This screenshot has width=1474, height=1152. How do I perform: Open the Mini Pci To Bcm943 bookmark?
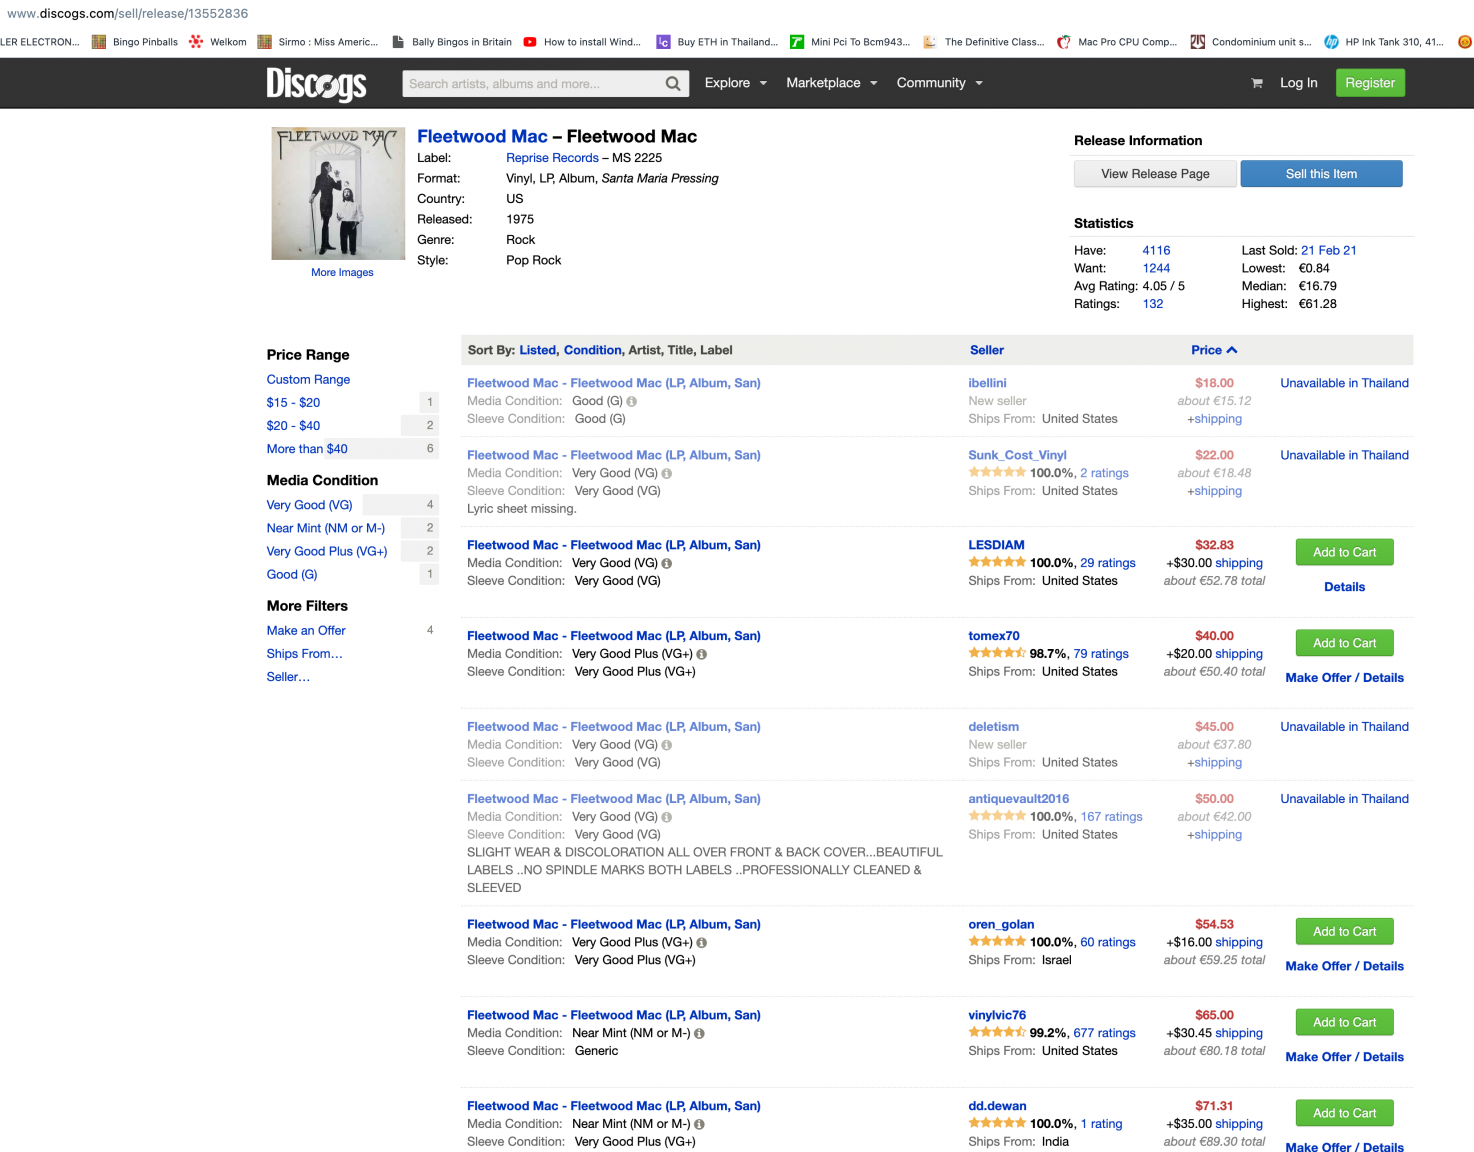[850, 42]
